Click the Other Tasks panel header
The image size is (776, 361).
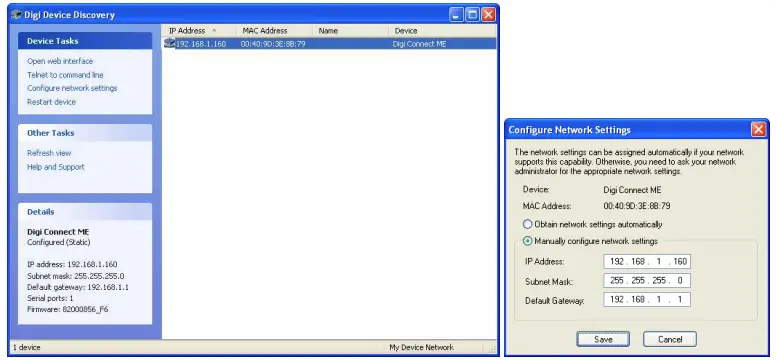(85, 133)
